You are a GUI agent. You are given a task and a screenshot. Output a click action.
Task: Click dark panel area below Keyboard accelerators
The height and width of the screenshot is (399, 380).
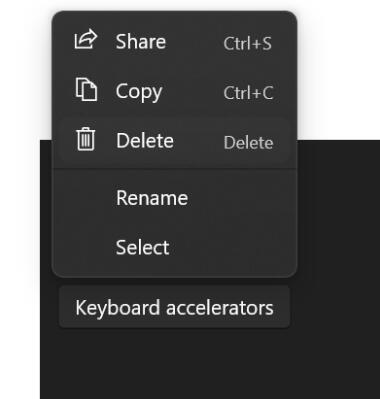[200, 365]
